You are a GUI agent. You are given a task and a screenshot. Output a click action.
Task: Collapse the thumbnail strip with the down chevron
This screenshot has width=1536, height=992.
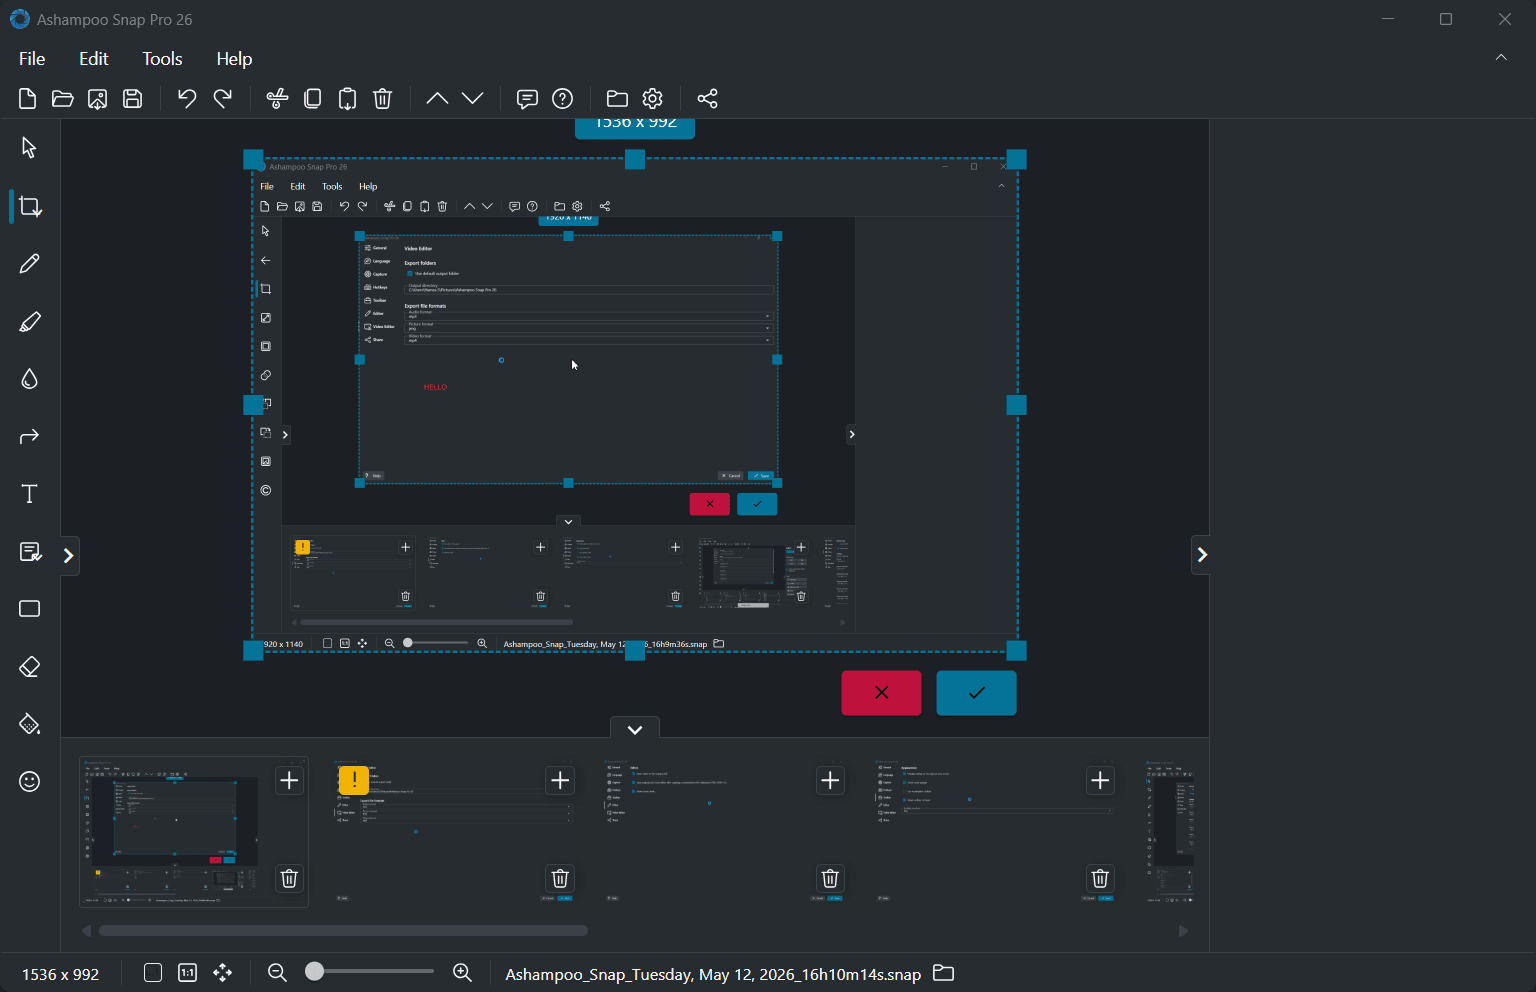point(635,729)
